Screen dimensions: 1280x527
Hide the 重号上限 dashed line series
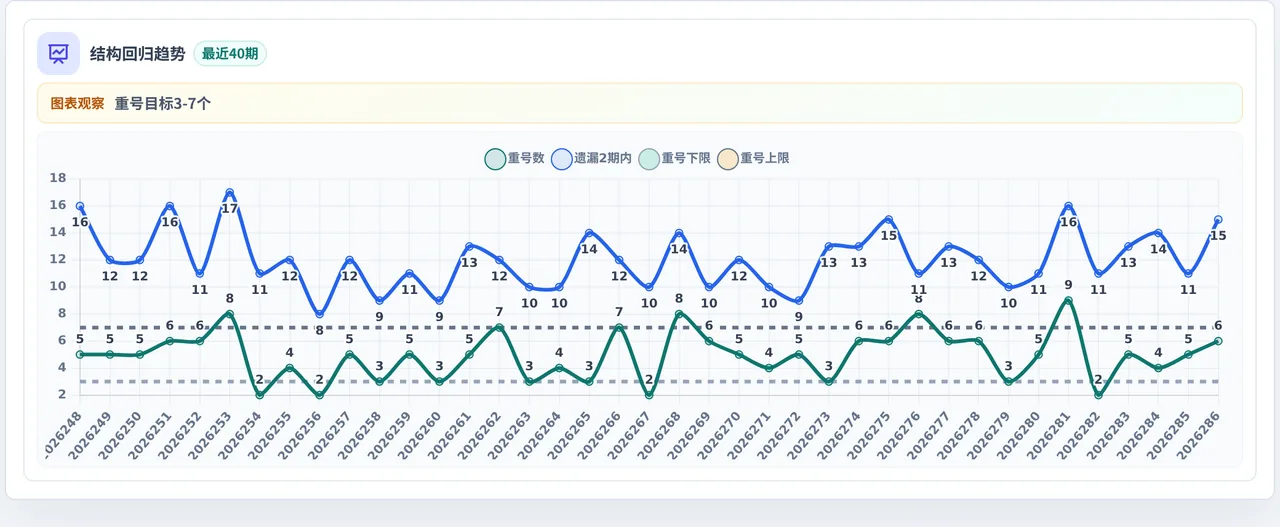click(x=751, y=158)
